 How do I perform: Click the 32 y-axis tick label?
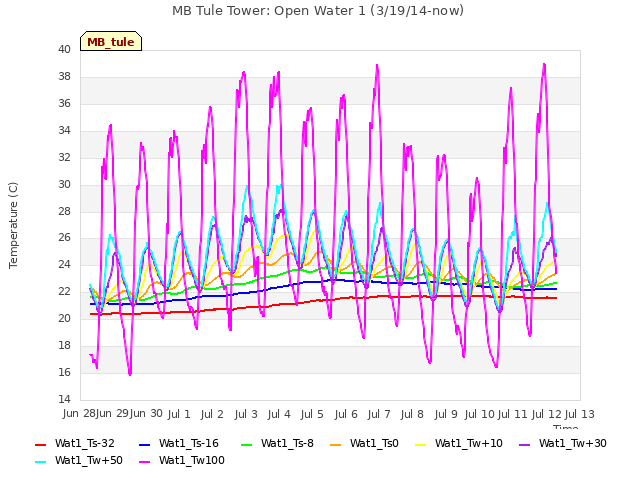pyautogui.click(x=64, y=157)
